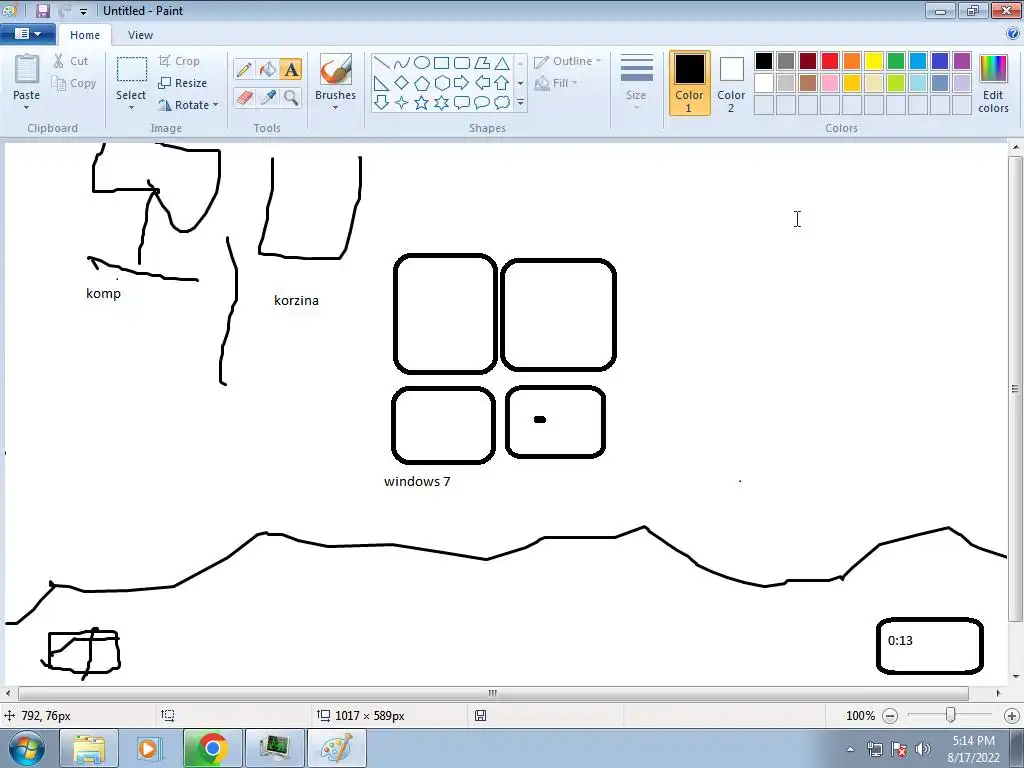The width and height of the screenshot is (1024, 768).
Task: Choose the Pentagon shape
Action: [x=422, y=83]
